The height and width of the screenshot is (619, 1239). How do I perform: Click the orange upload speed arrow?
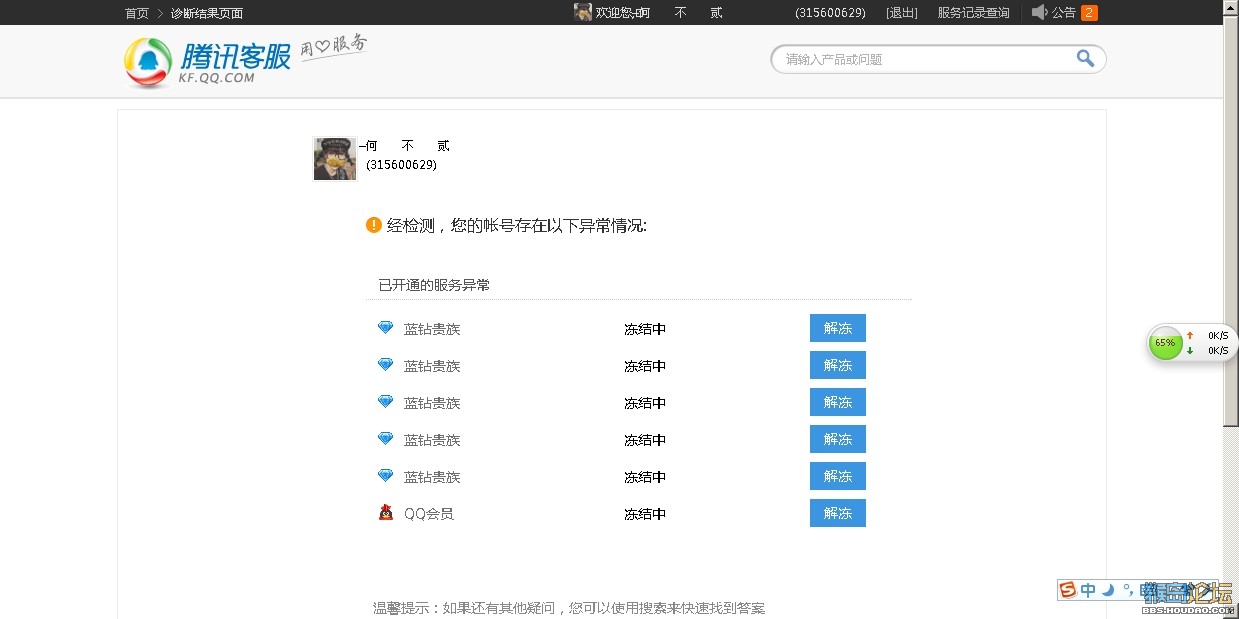click(1190, 335)
